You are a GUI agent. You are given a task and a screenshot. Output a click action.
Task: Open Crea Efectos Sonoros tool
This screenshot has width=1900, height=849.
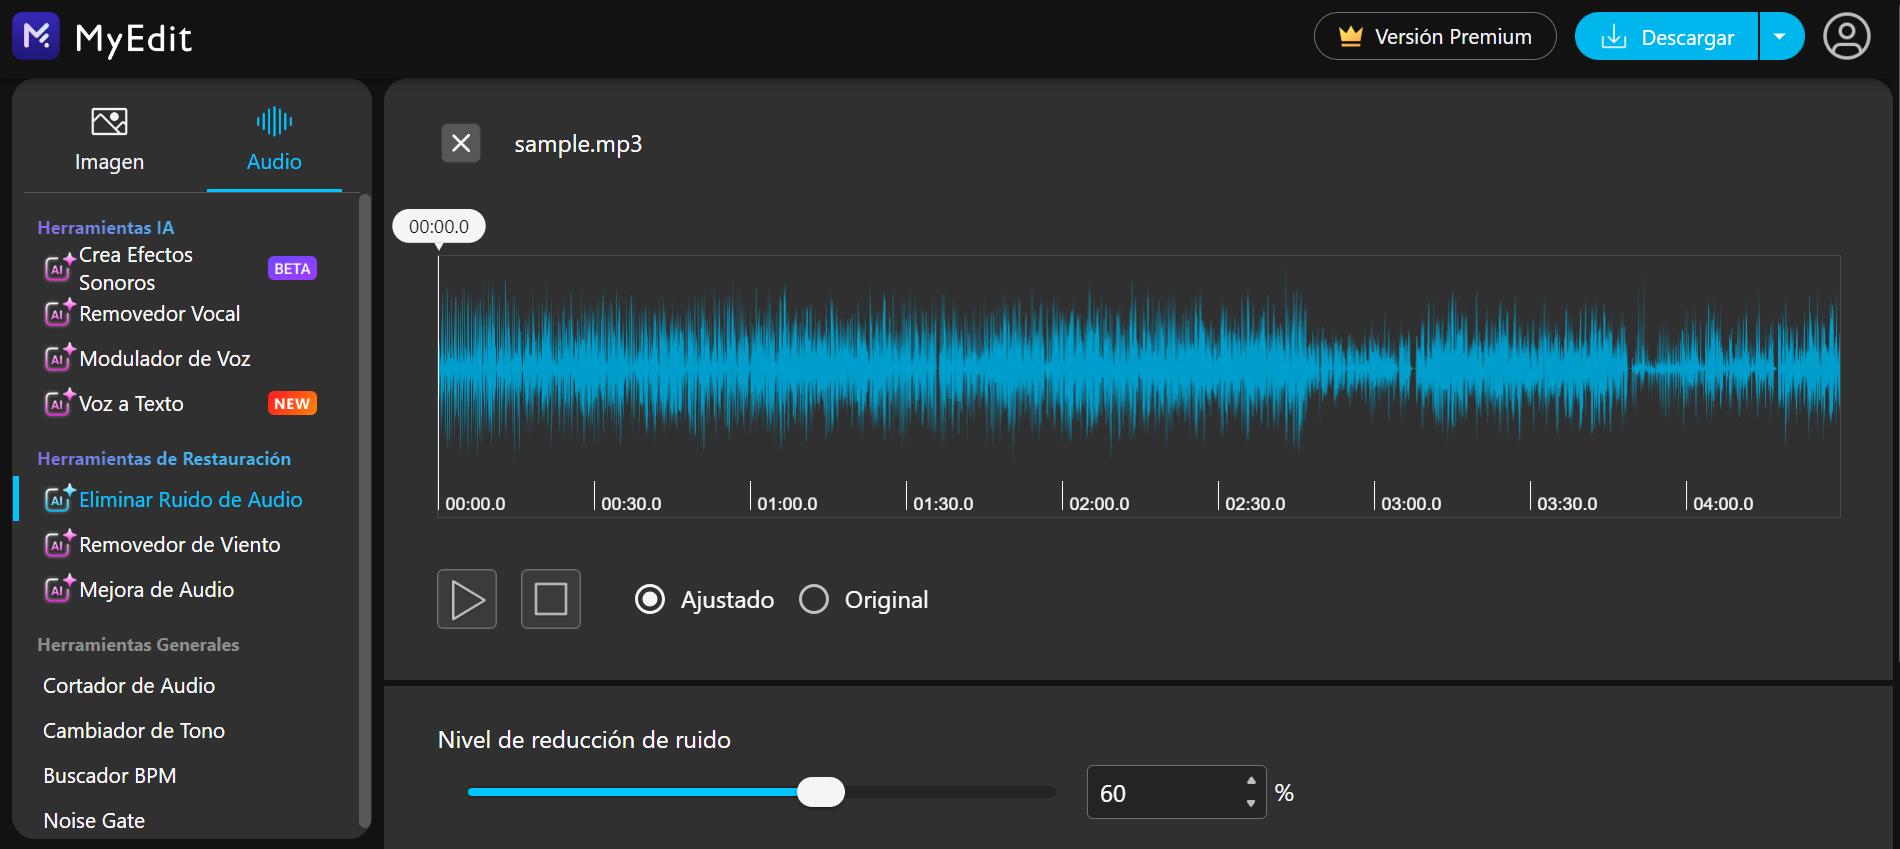coord(136,269)
